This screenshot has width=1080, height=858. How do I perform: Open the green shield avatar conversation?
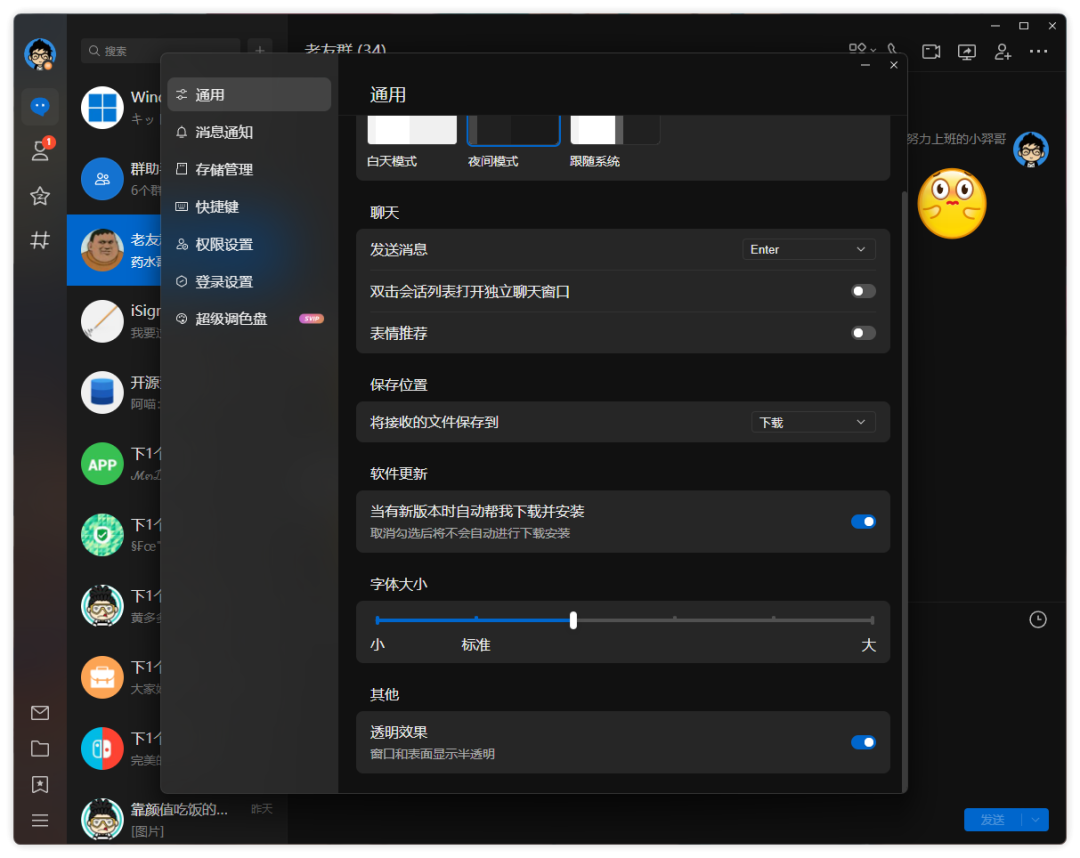pos(102,535)
